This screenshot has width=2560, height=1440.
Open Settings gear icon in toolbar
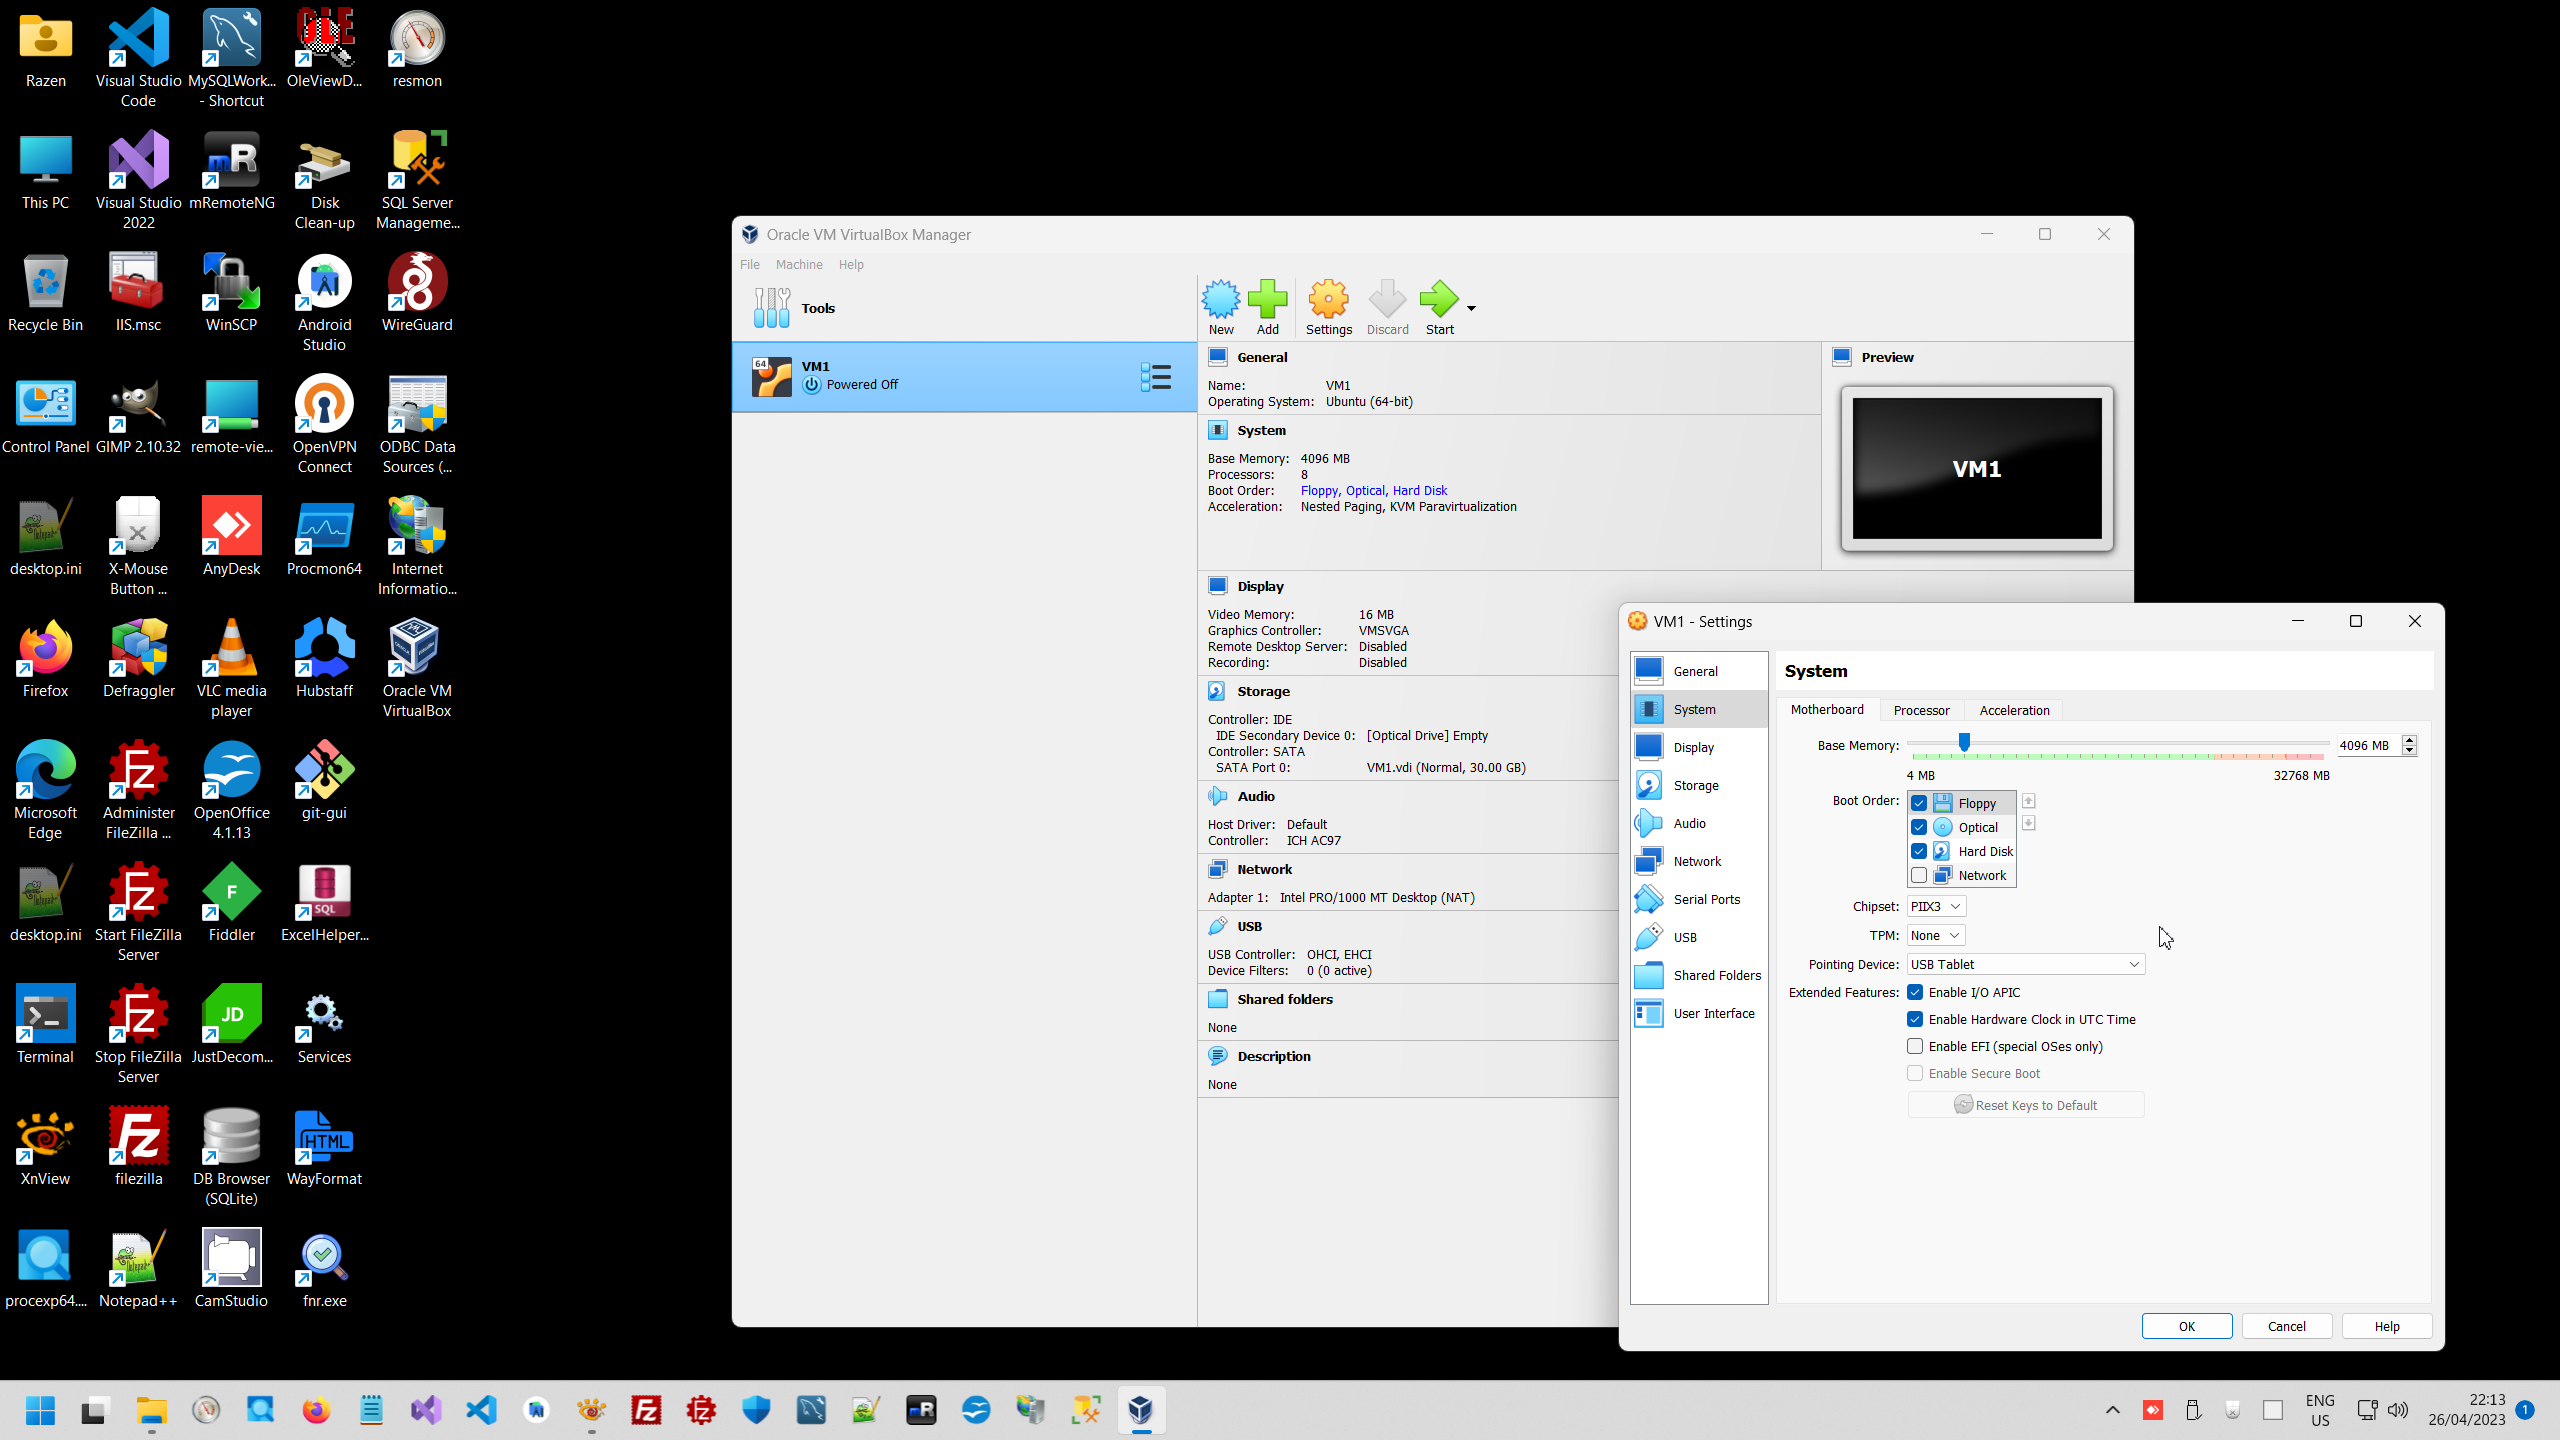click(1328, 300)
